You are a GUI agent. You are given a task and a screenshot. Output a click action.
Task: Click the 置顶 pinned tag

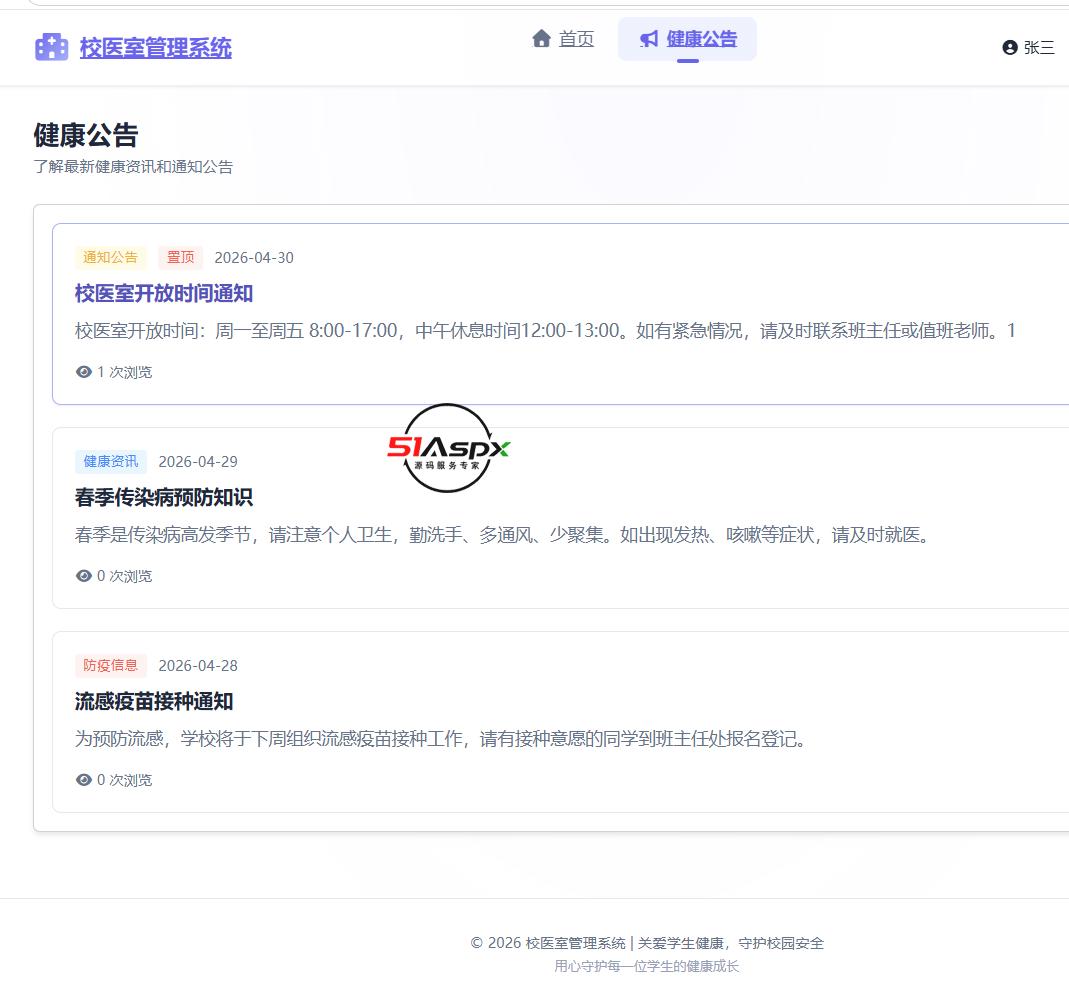pos(180,257)
